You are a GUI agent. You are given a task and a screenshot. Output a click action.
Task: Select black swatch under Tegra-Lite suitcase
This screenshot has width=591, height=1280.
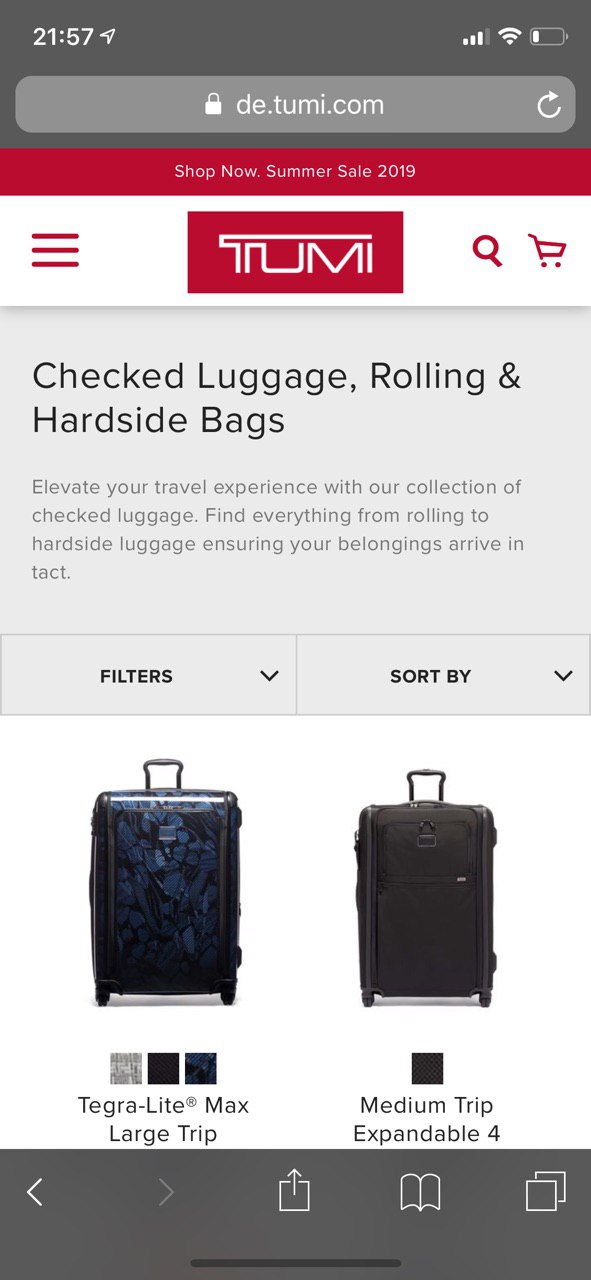click(x=163, y=1068)
